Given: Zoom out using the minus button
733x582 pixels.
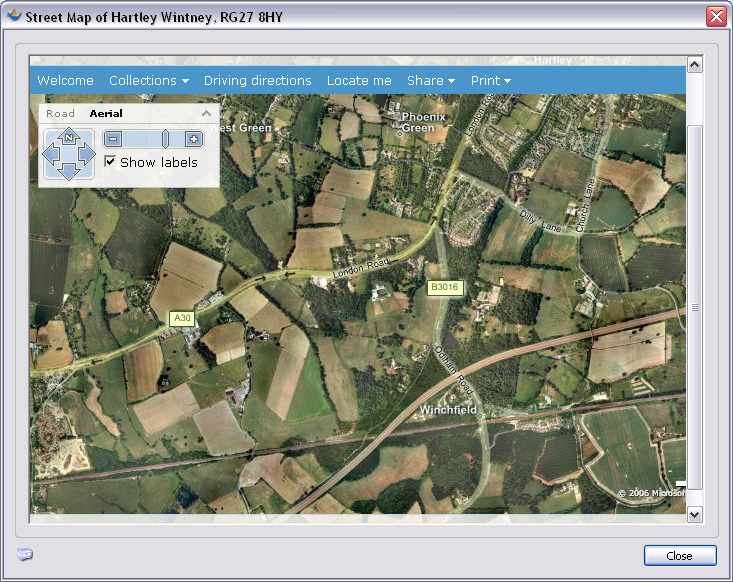Looking at the screenshot, I should [114, 139].
